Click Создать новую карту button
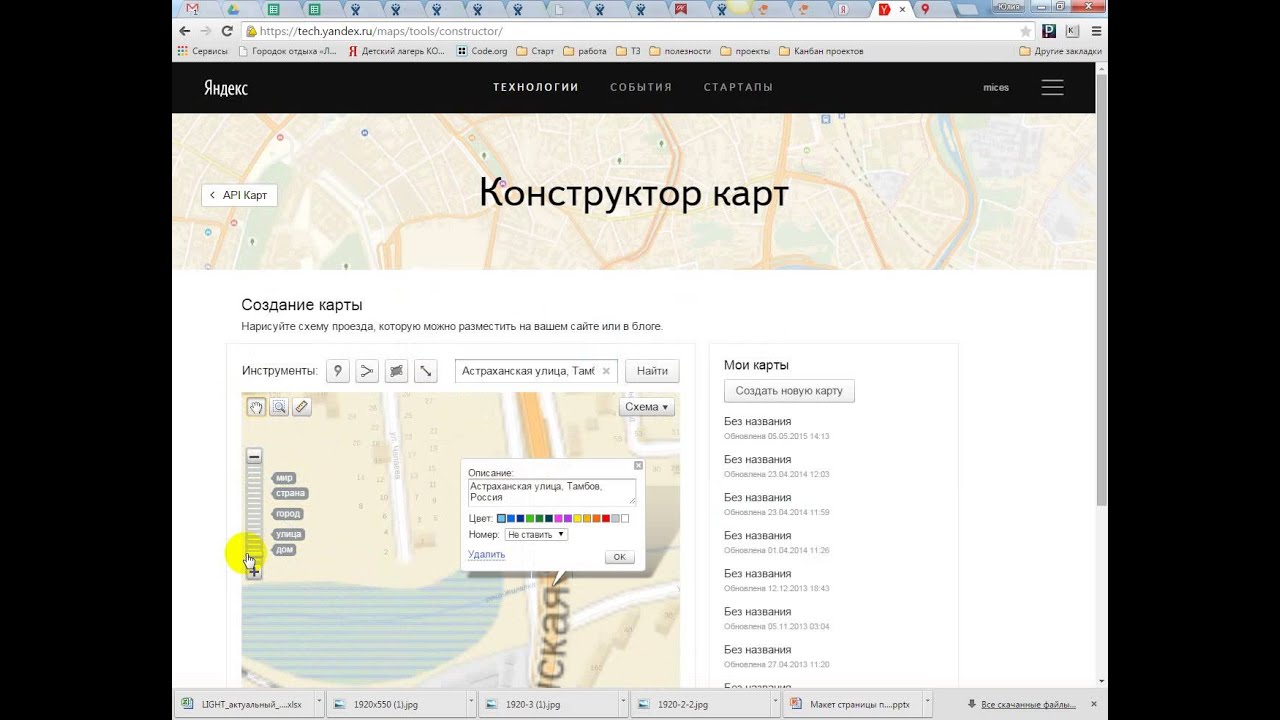Image resolution: width=1280 pixels, height=720 pixels. pyautogui.click(x=789, y=391)
